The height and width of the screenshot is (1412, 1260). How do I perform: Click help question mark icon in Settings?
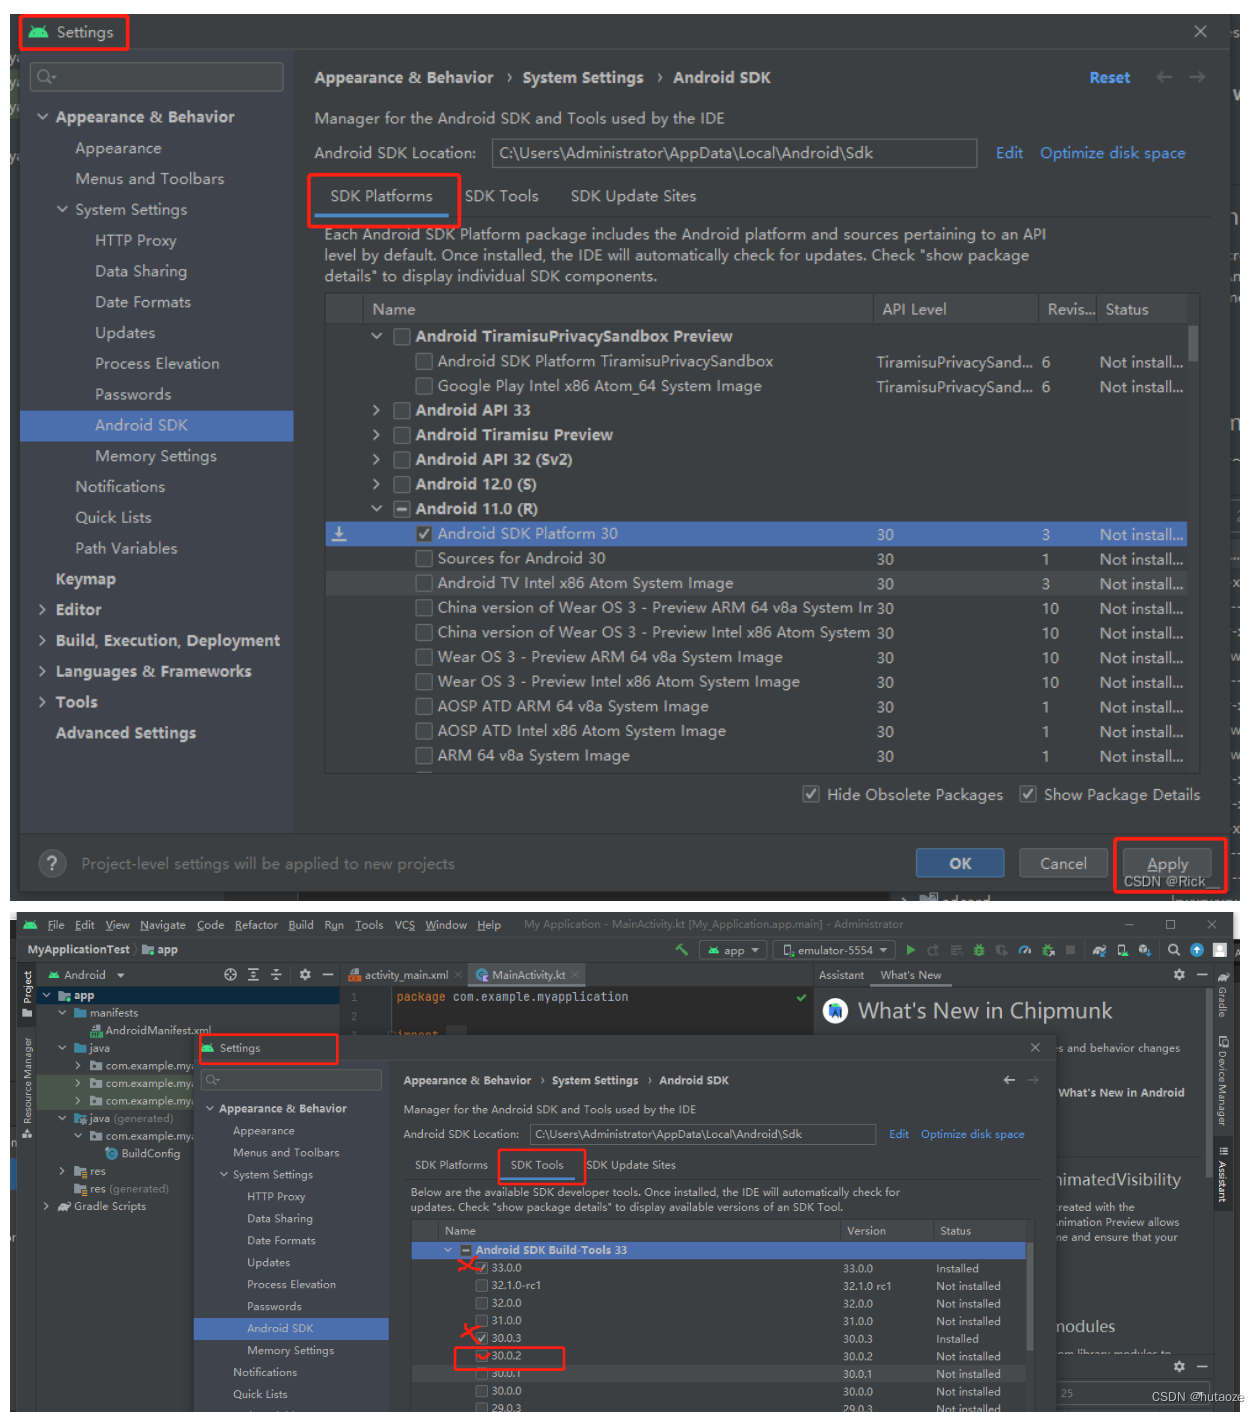[x=52, y=863]
